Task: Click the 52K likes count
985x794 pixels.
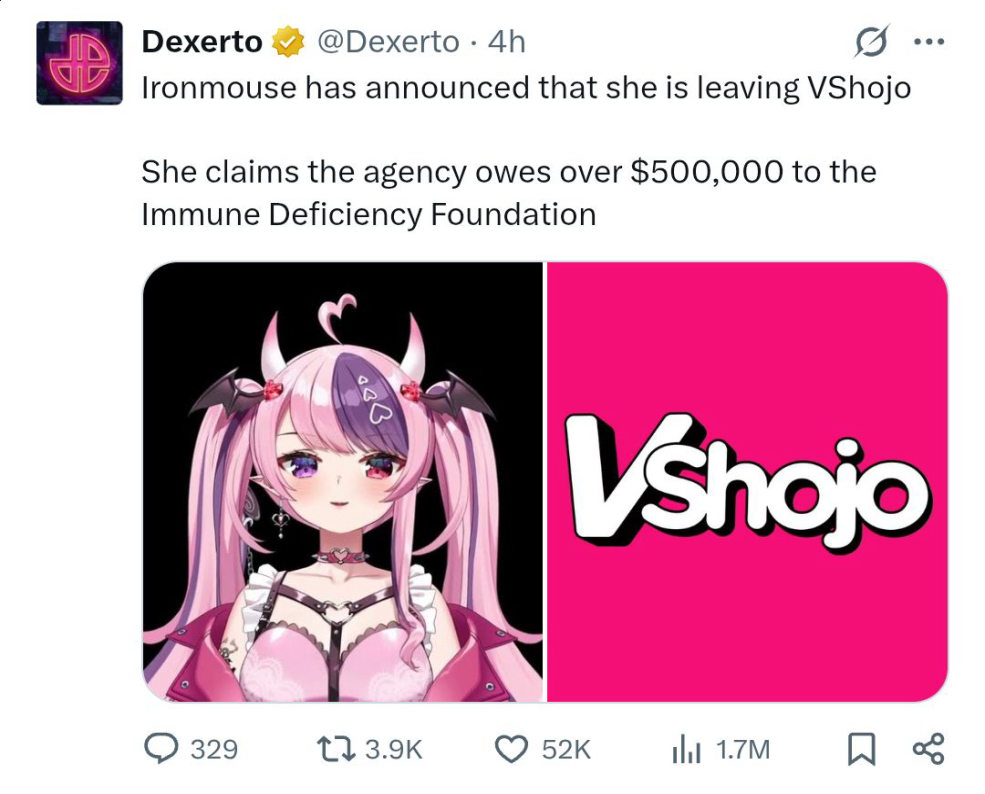Action: pyautogui.click(x=566, y=749)
